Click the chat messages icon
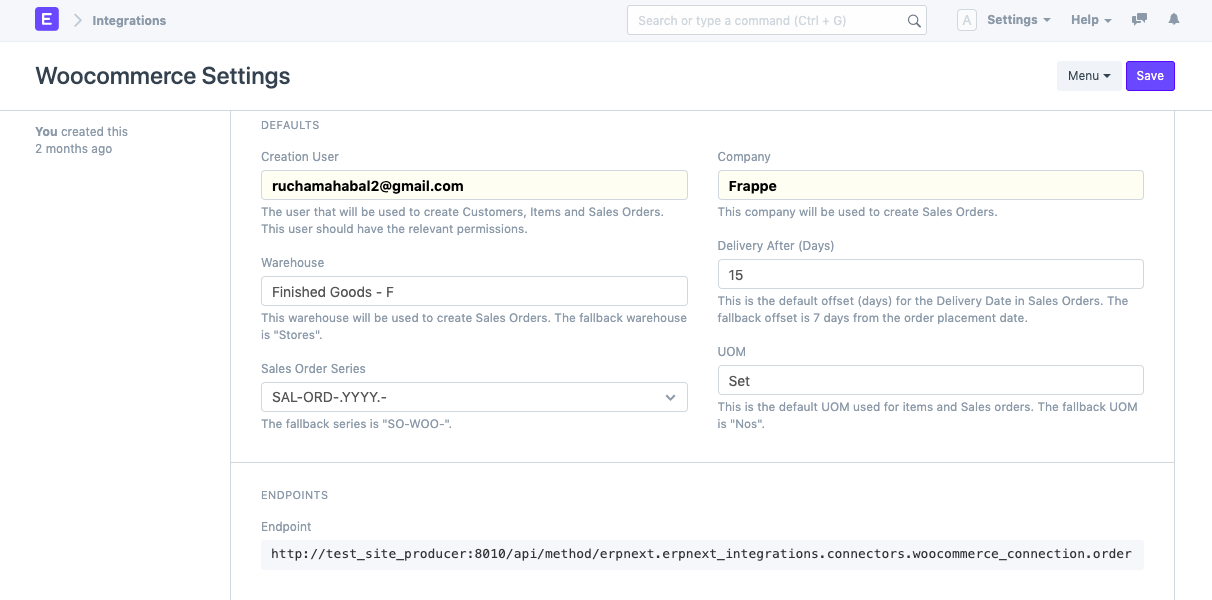This screenshot has width=1212, height=600. 1138,19
